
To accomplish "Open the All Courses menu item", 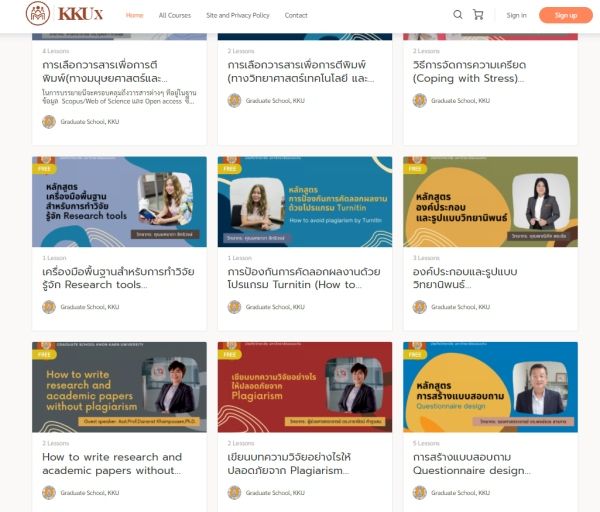I will pos(174,15).
